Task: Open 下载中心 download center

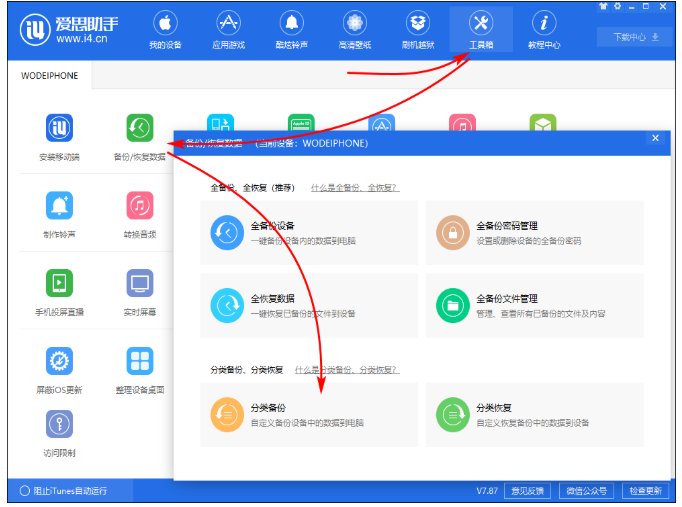Action: click(x=636, y=37)
